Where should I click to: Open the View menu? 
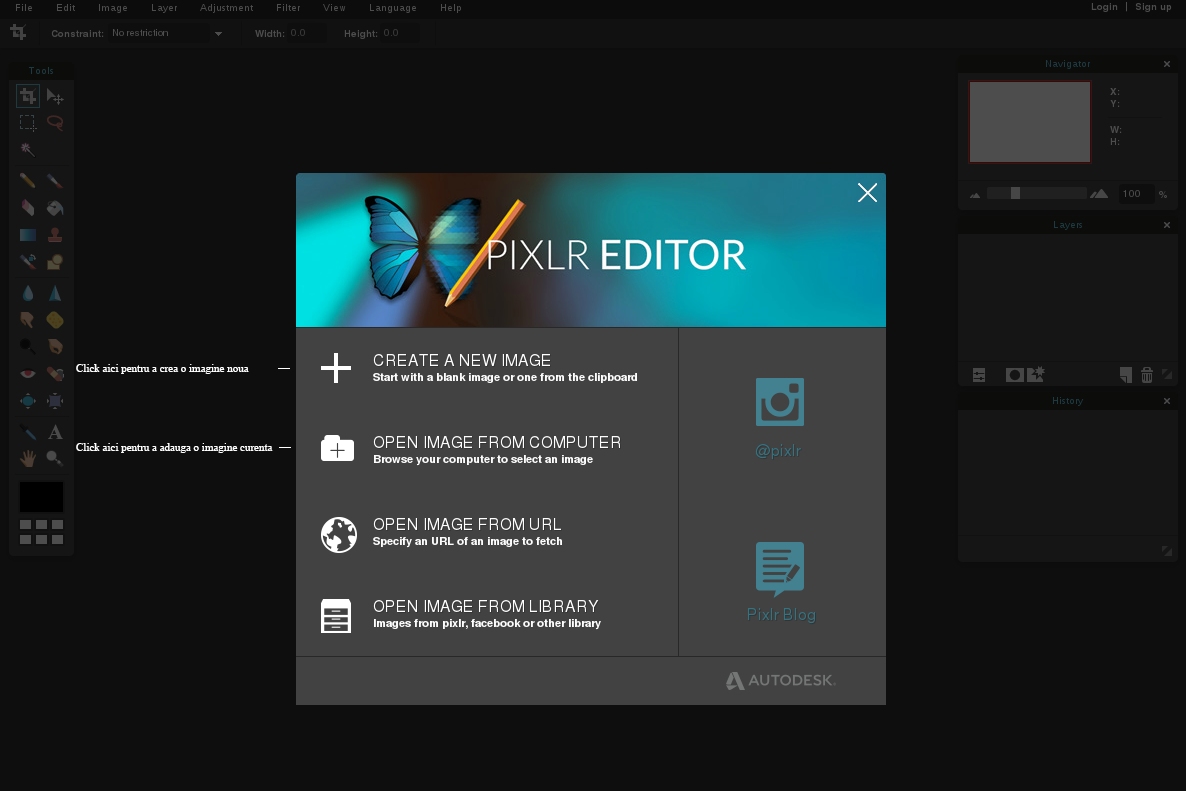click(334, 8)
